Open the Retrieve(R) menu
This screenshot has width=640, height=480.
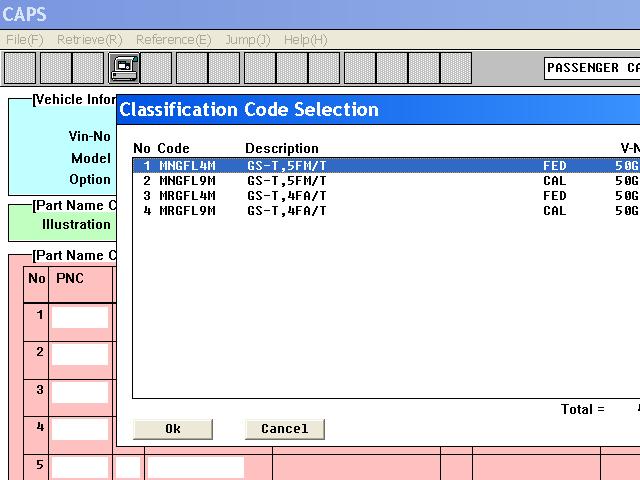[x=90, y=40]
